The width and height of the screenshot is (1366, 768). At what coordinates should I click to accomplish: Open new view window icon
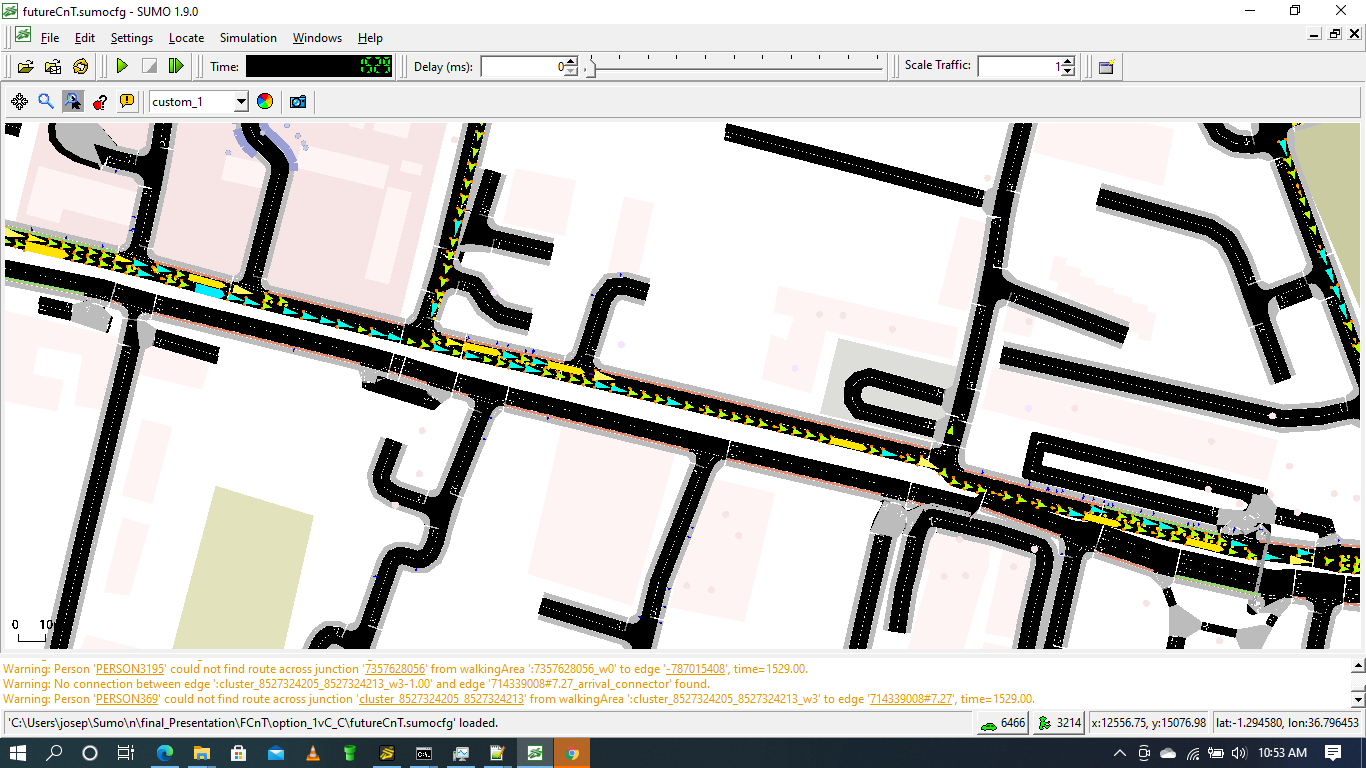pyautogui.click(x=1106, y=66)
